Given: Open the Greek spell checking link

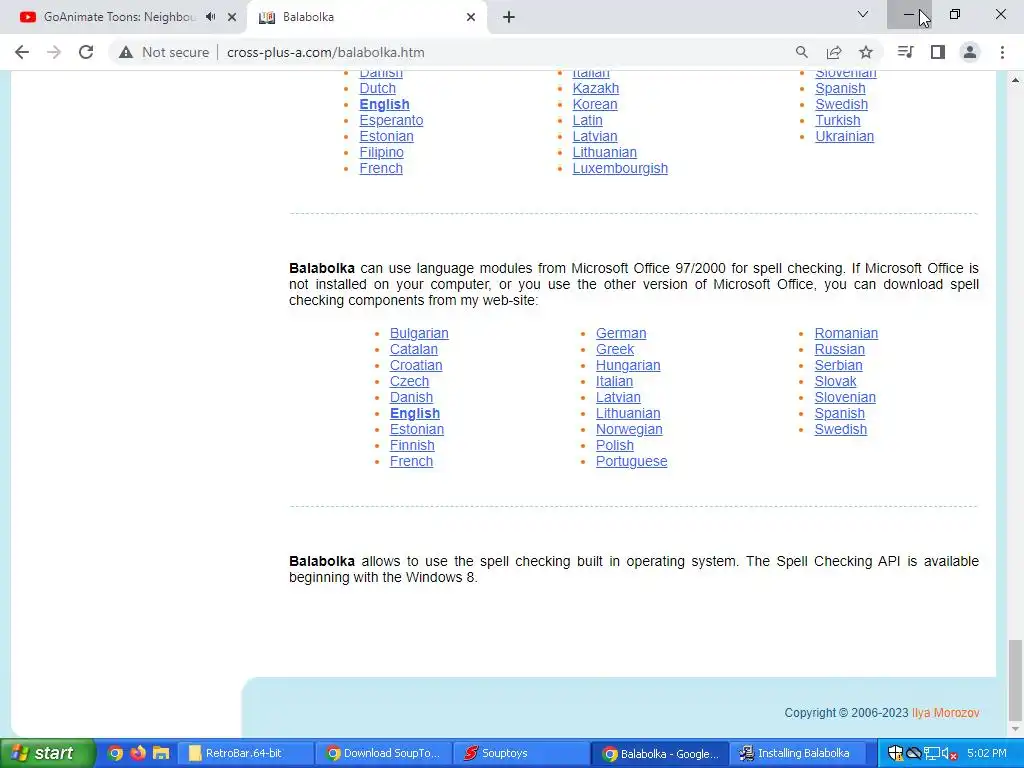Looking at the screenshot, I should (x=615, y=349).
